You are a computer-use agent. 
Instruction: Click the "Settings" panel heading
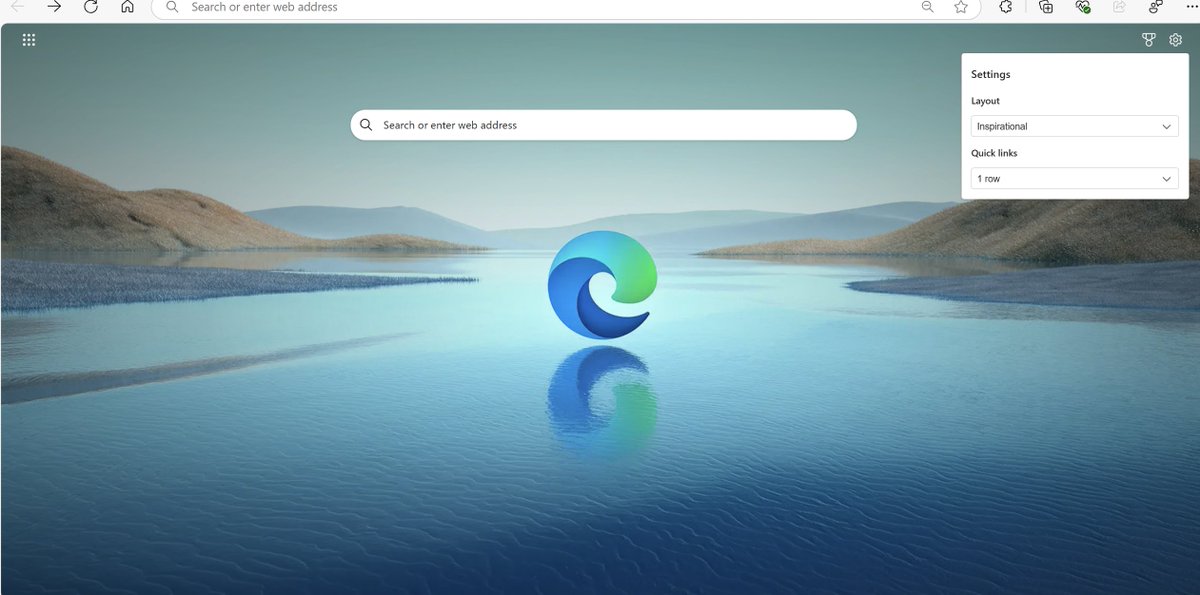(990, 74)
